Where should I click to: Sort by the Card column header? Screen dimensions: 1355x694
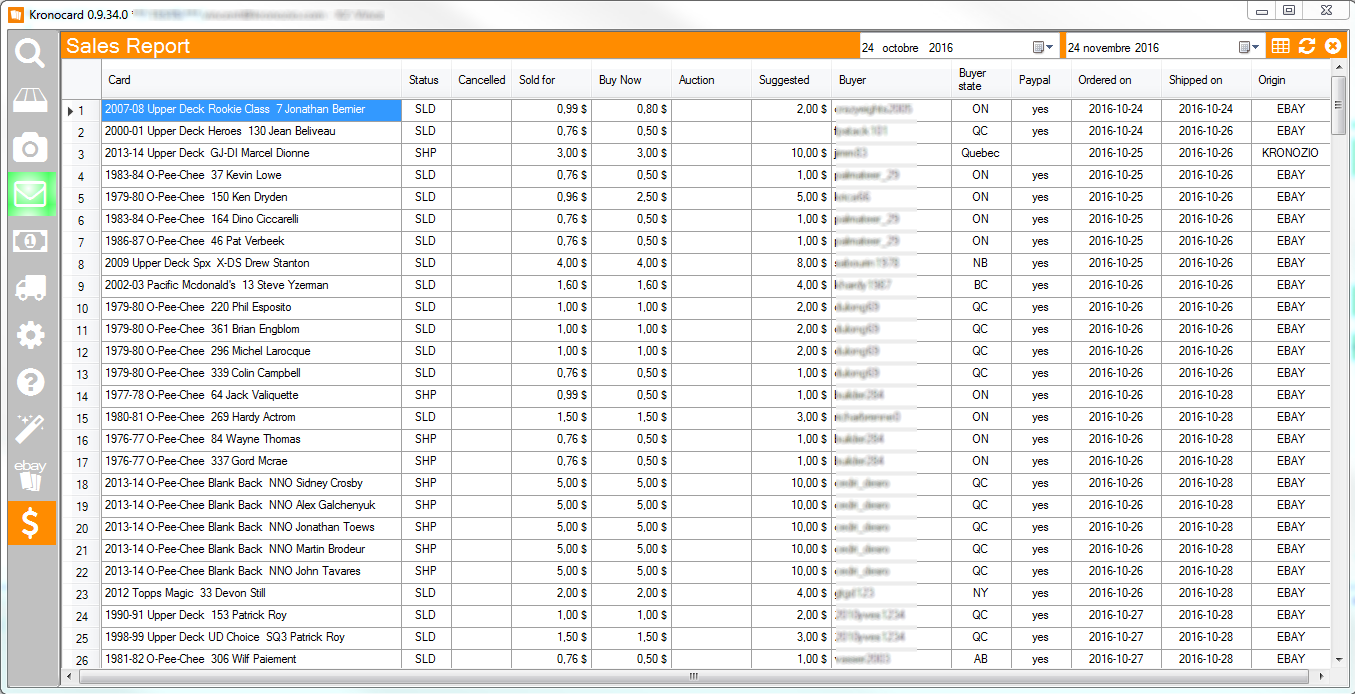coord(251,80)
